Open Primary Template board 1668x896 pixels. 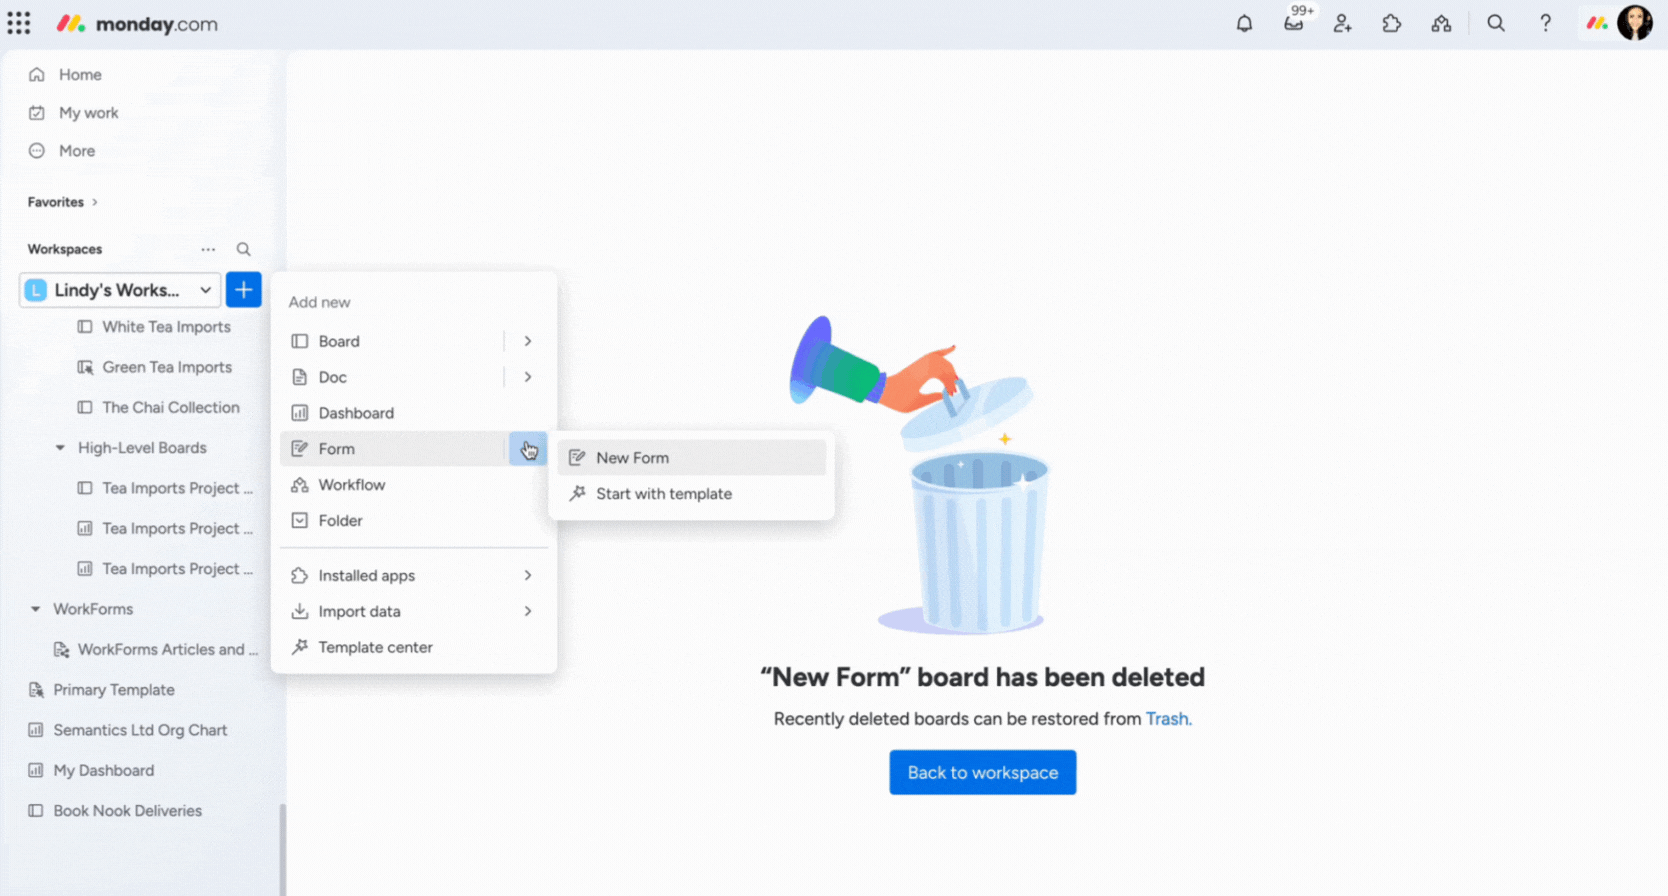click(114, 690)
